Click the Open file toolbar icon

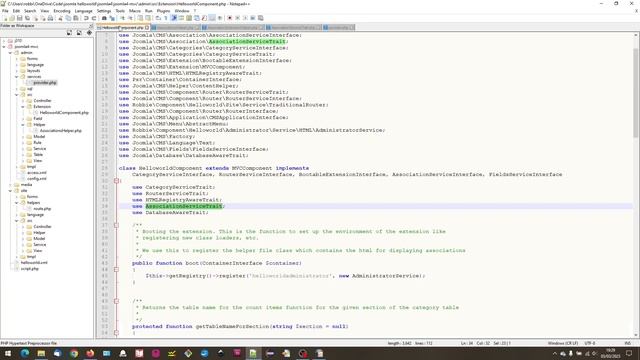coord(12,18)
